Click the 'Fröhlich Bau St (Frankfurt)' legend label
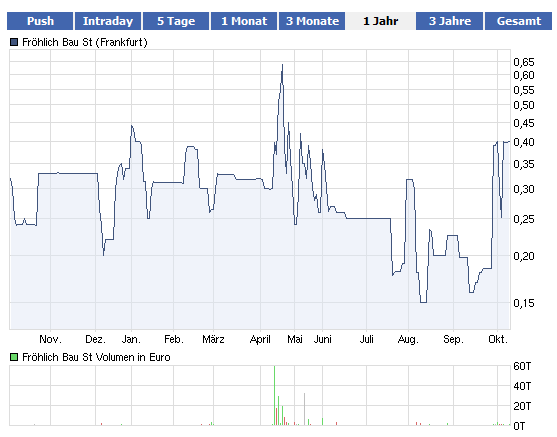Image resolution: width=557 pixels, height=437 pixels. (85, 42)
